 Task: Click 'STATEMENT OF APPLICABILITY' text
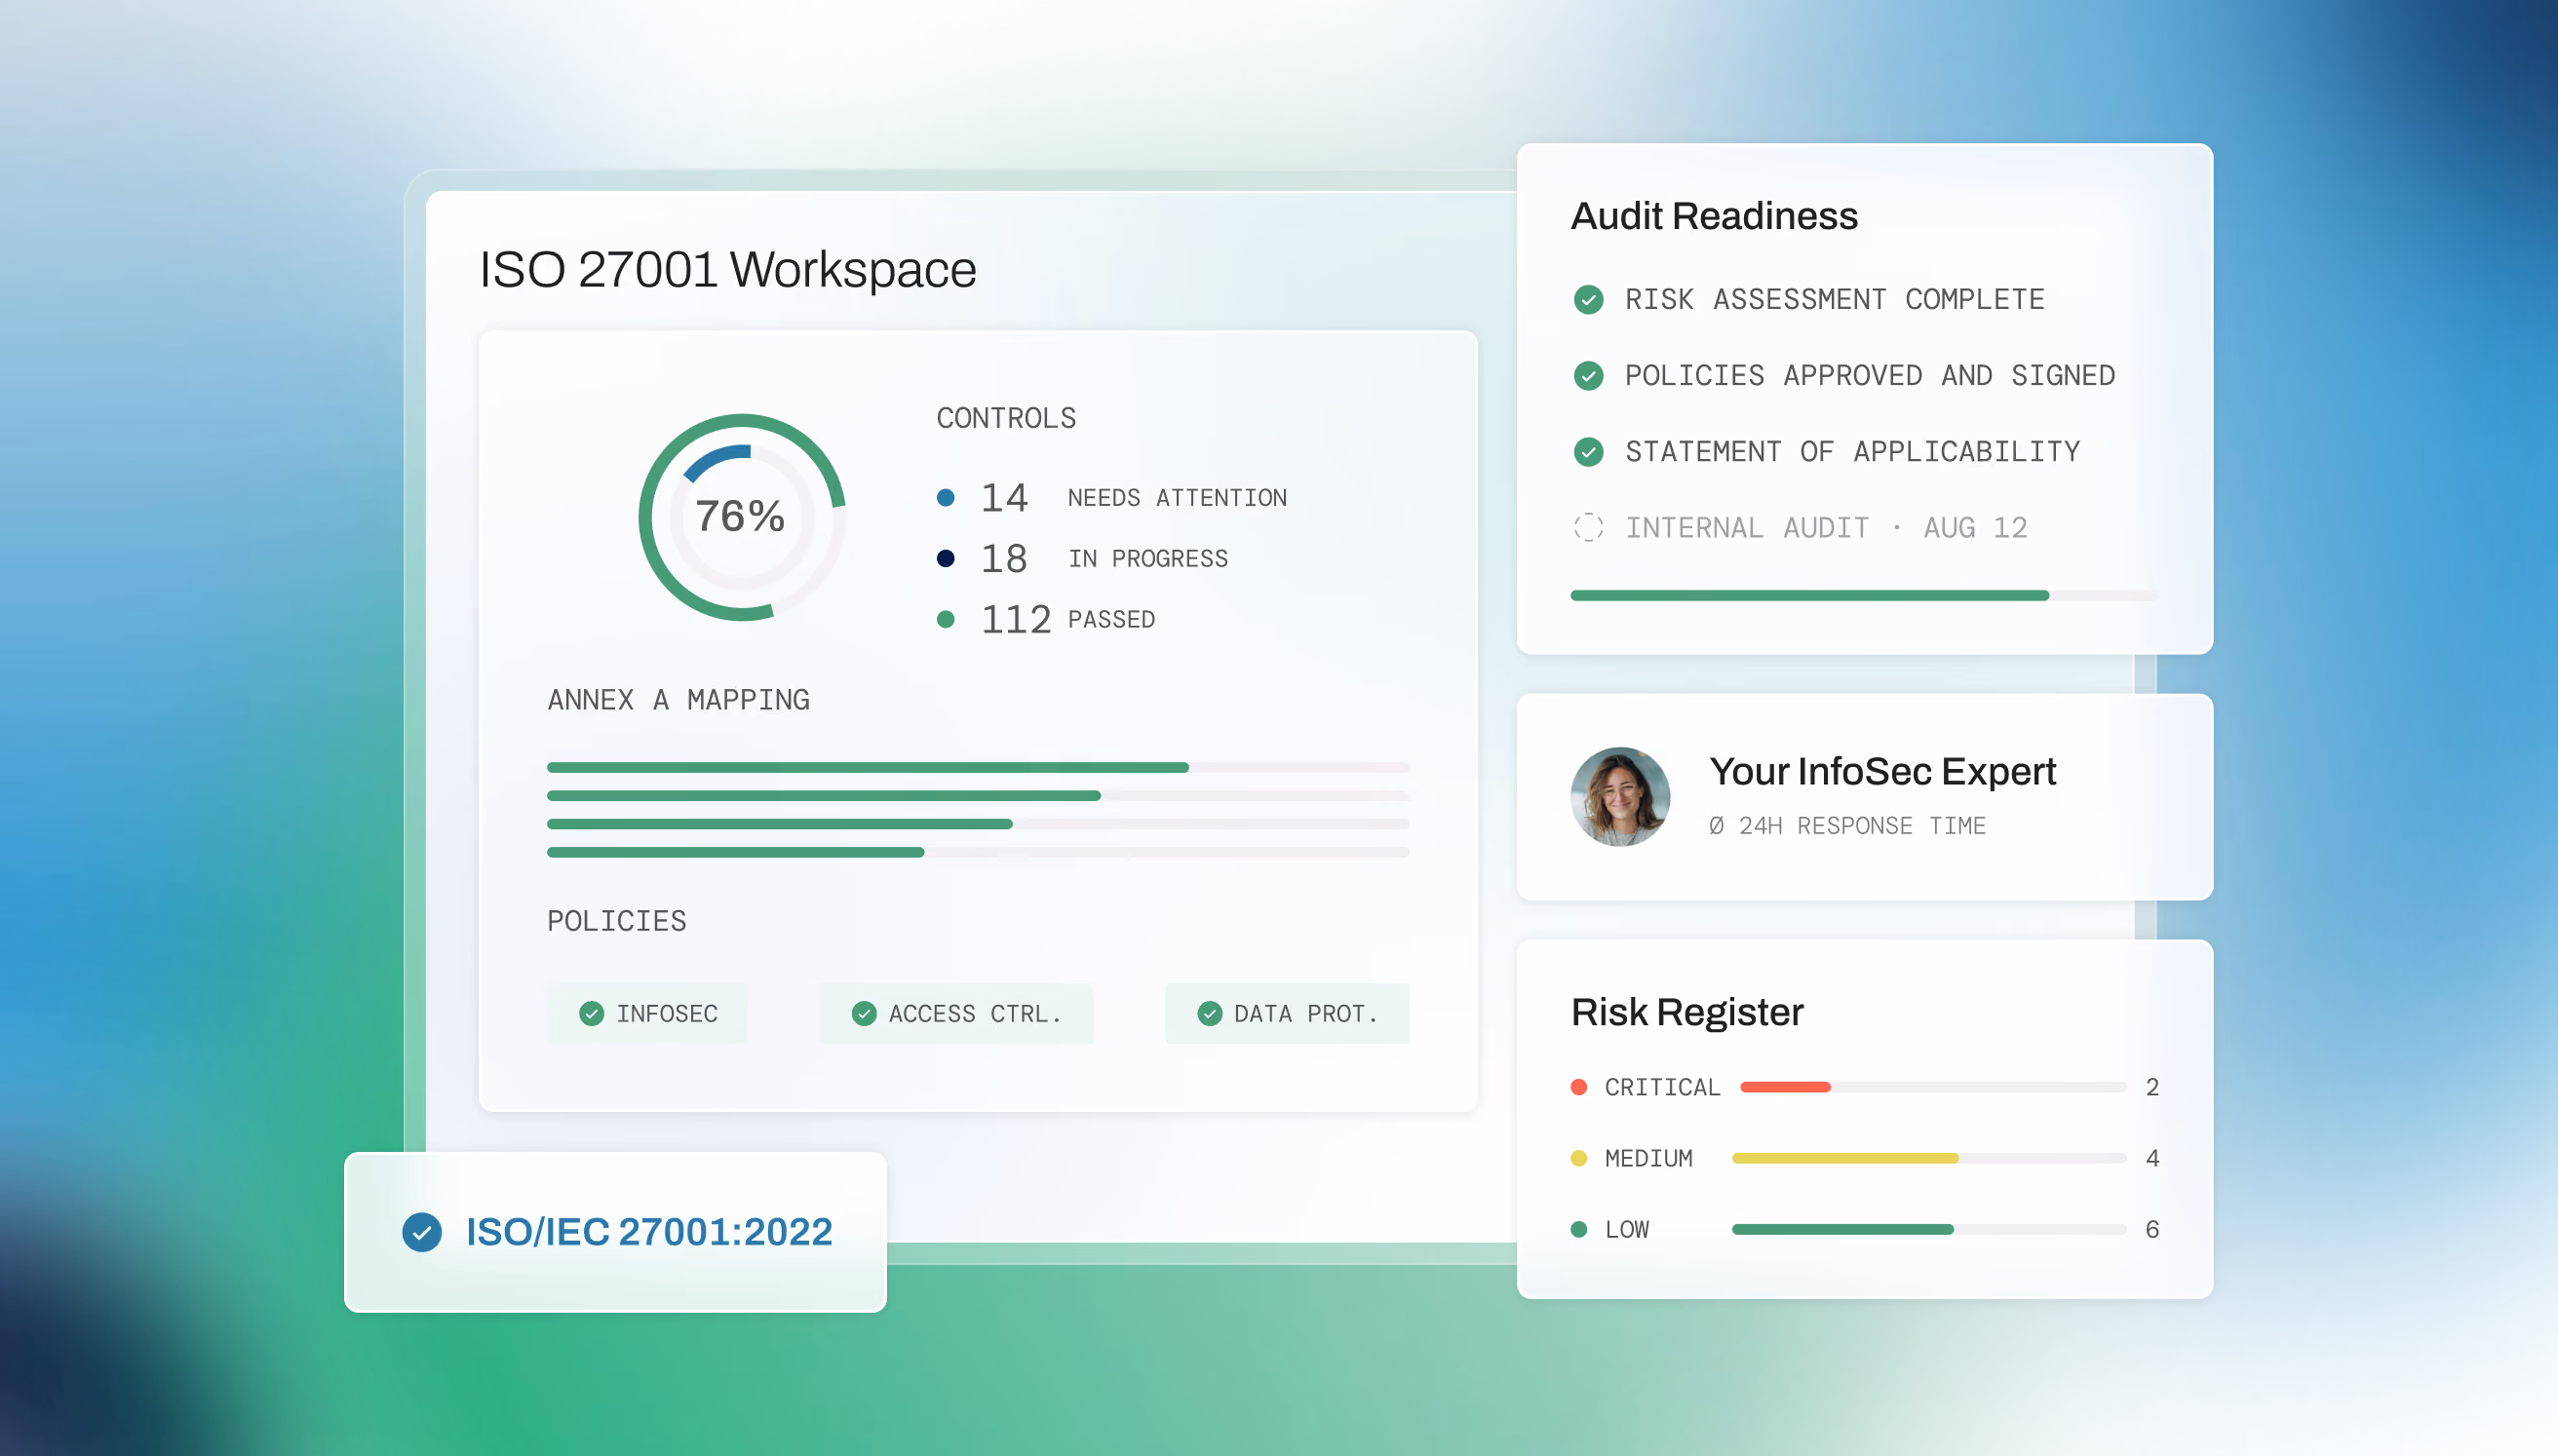coord(1852,451)
